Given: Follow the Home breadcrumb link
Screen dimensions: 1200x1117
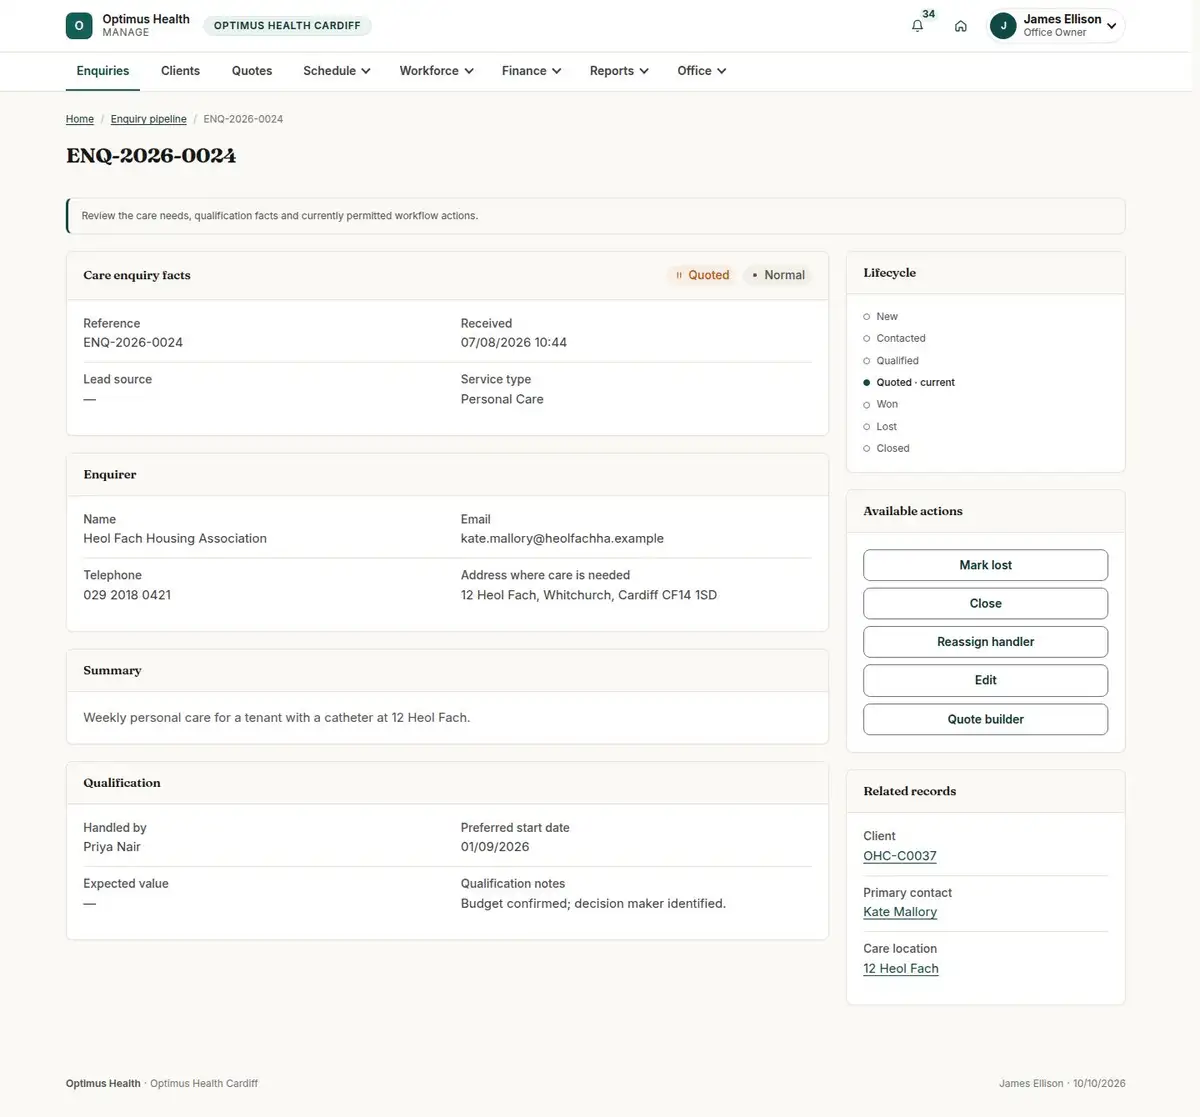Looking at the screenshot, I should point(80,119).
